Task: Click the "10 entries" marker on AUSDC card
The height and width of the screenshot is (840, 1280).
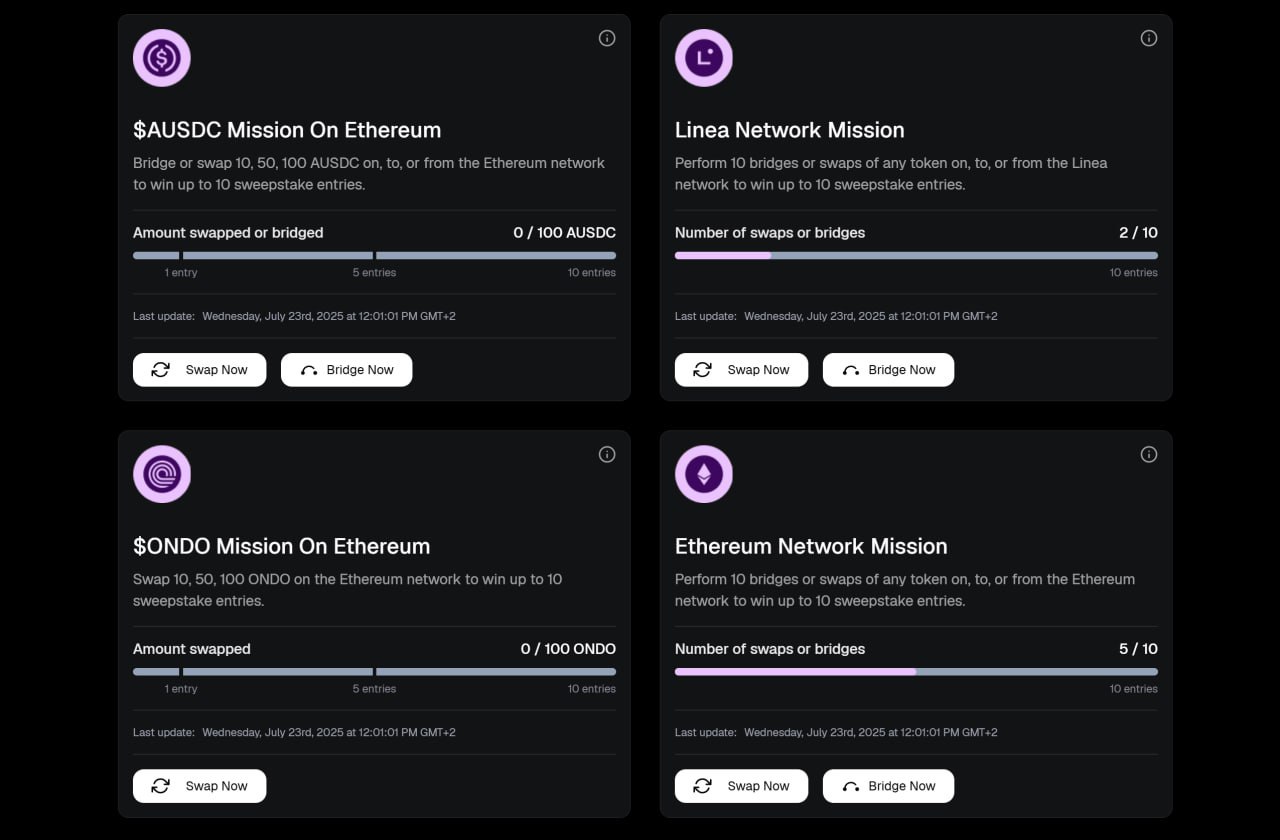Action: [x=591, y=273]
